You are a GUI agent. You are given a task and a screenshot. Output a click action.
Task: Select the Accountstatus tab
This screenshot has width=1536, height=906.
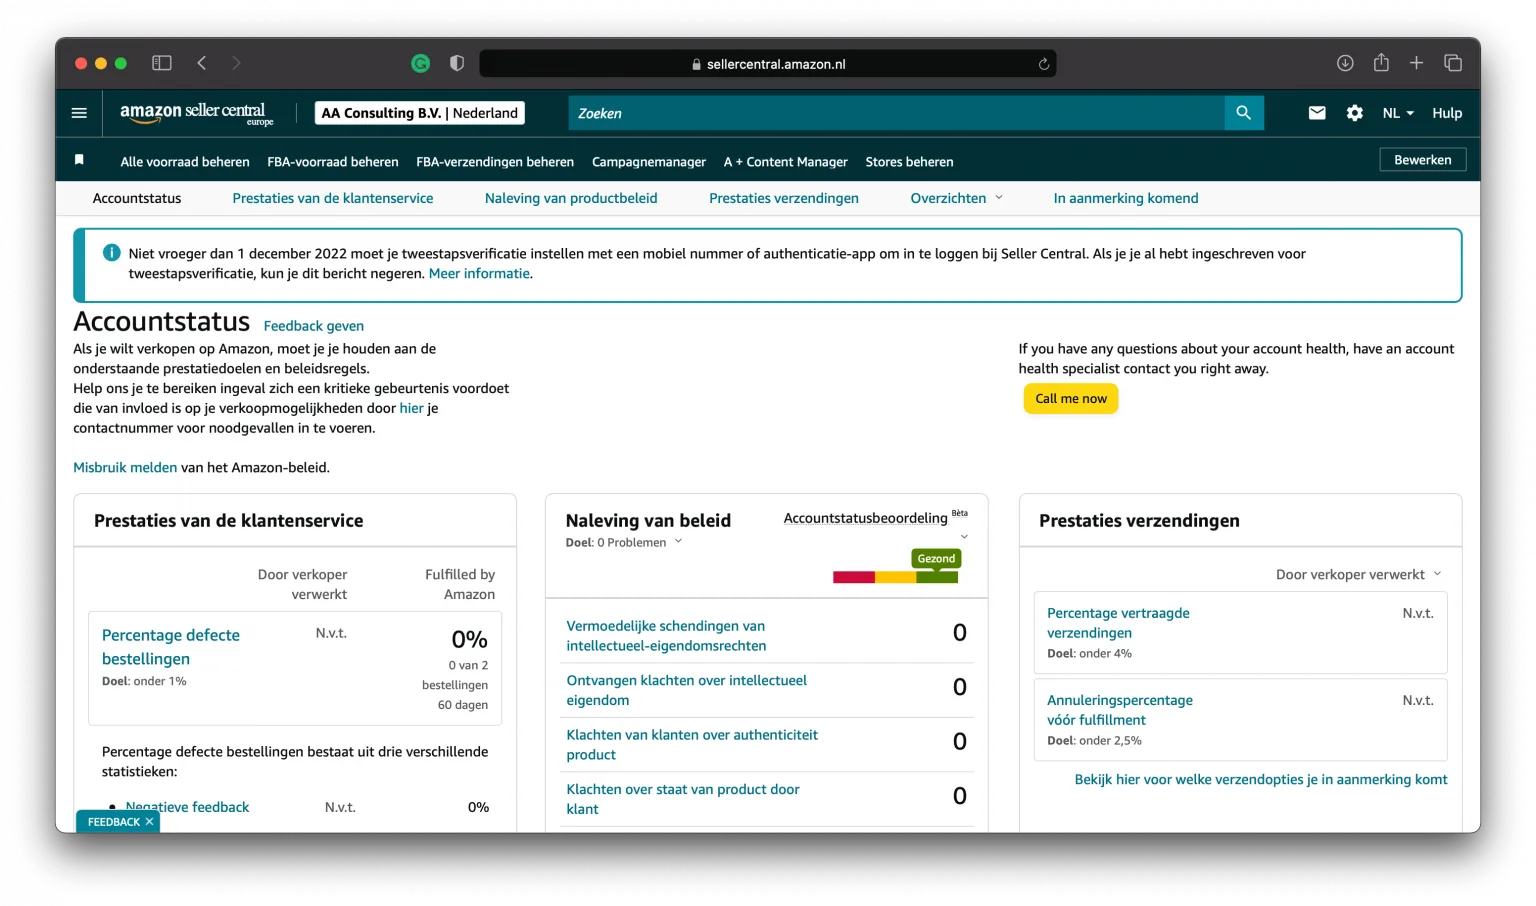click(x=137, y=198)
